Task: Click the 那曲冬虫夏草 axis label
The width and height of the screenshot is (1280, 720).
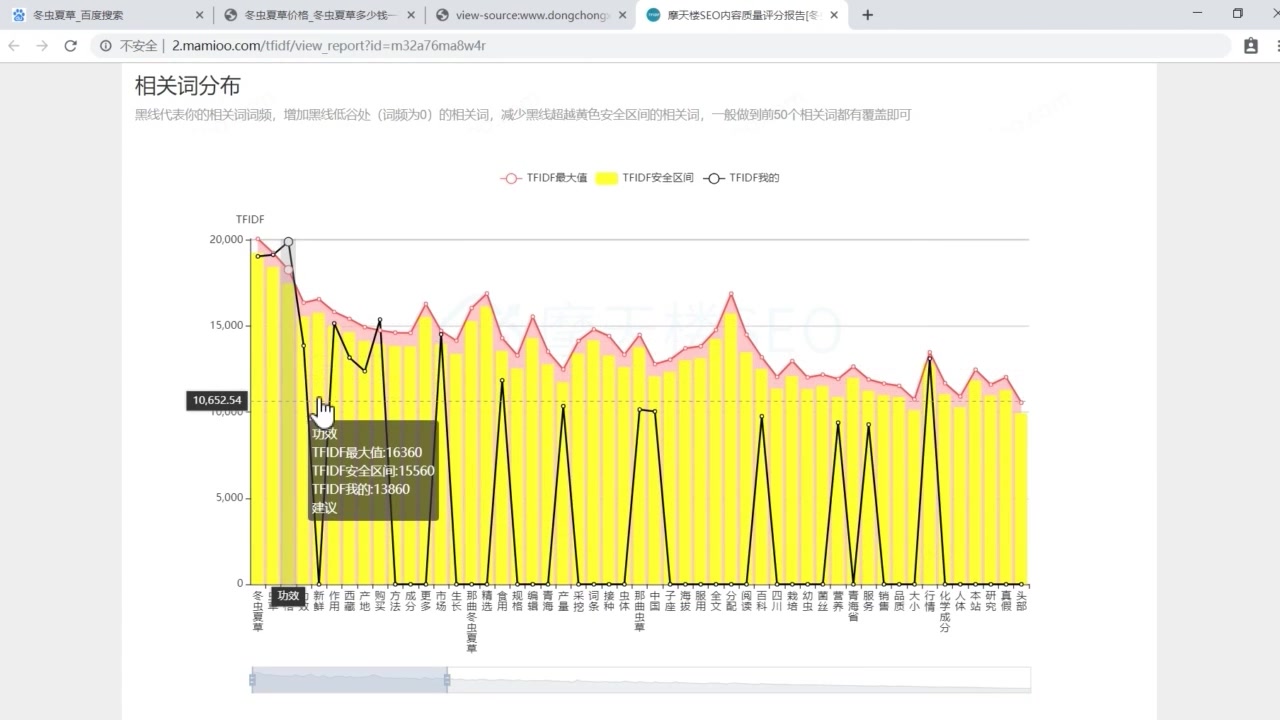Action: click(x=472, y=621)
